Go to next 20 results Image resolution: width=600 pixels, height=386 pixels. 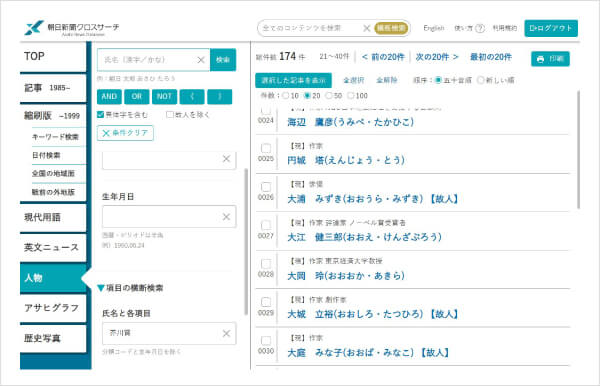(x=437, y=57)
